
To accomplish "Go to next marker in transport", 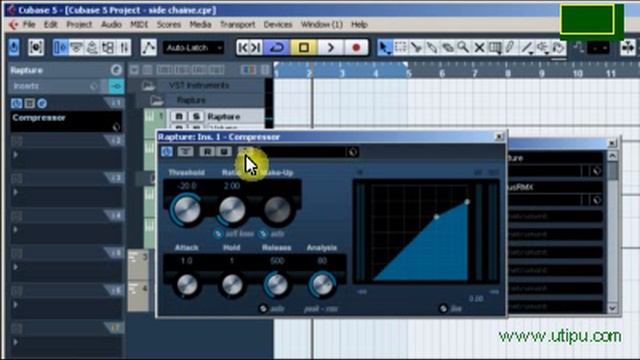I will (x=256, y=48).
